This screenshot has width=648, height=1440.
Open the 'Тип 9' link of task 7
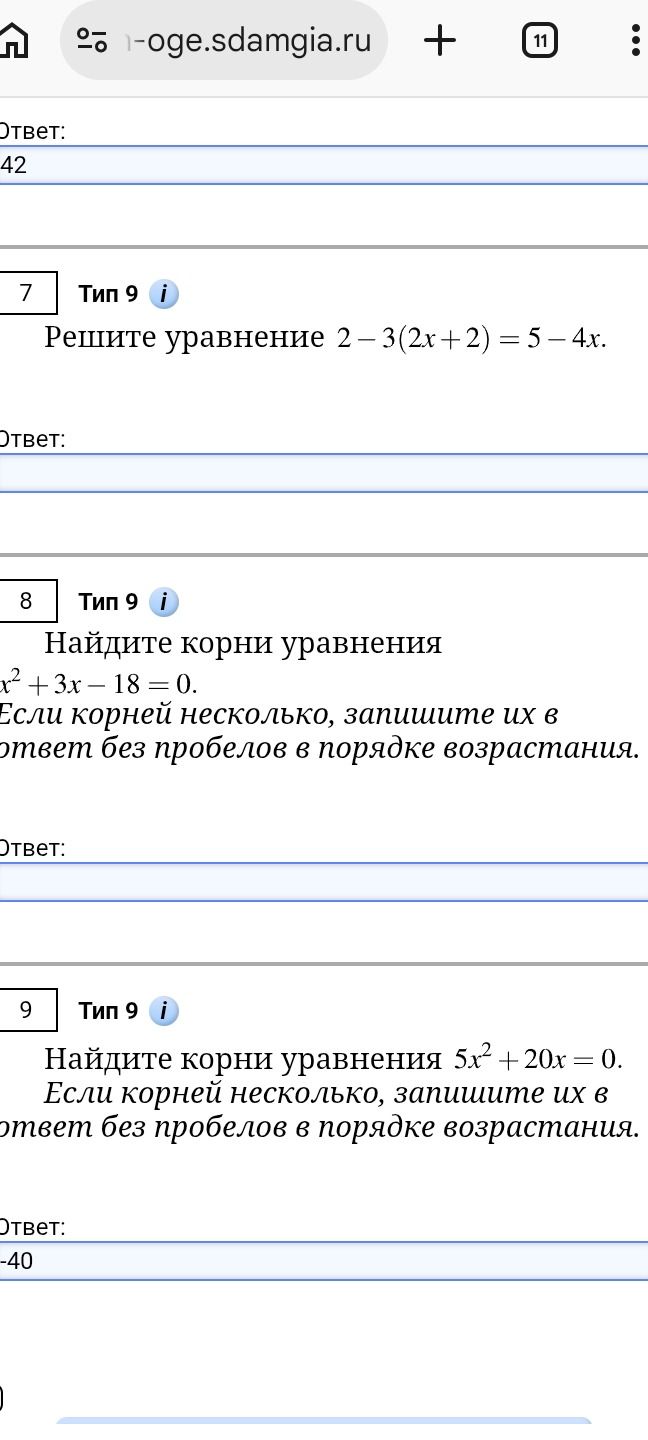point(108,294)
